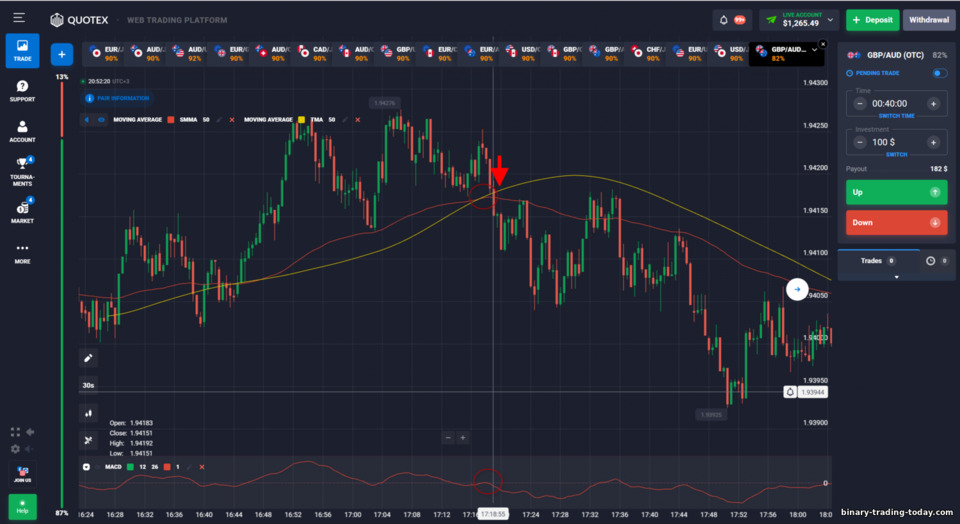Toggle the Pending Trade switch
This screenshot has width=960, height=524.
(x=939, y=73)
